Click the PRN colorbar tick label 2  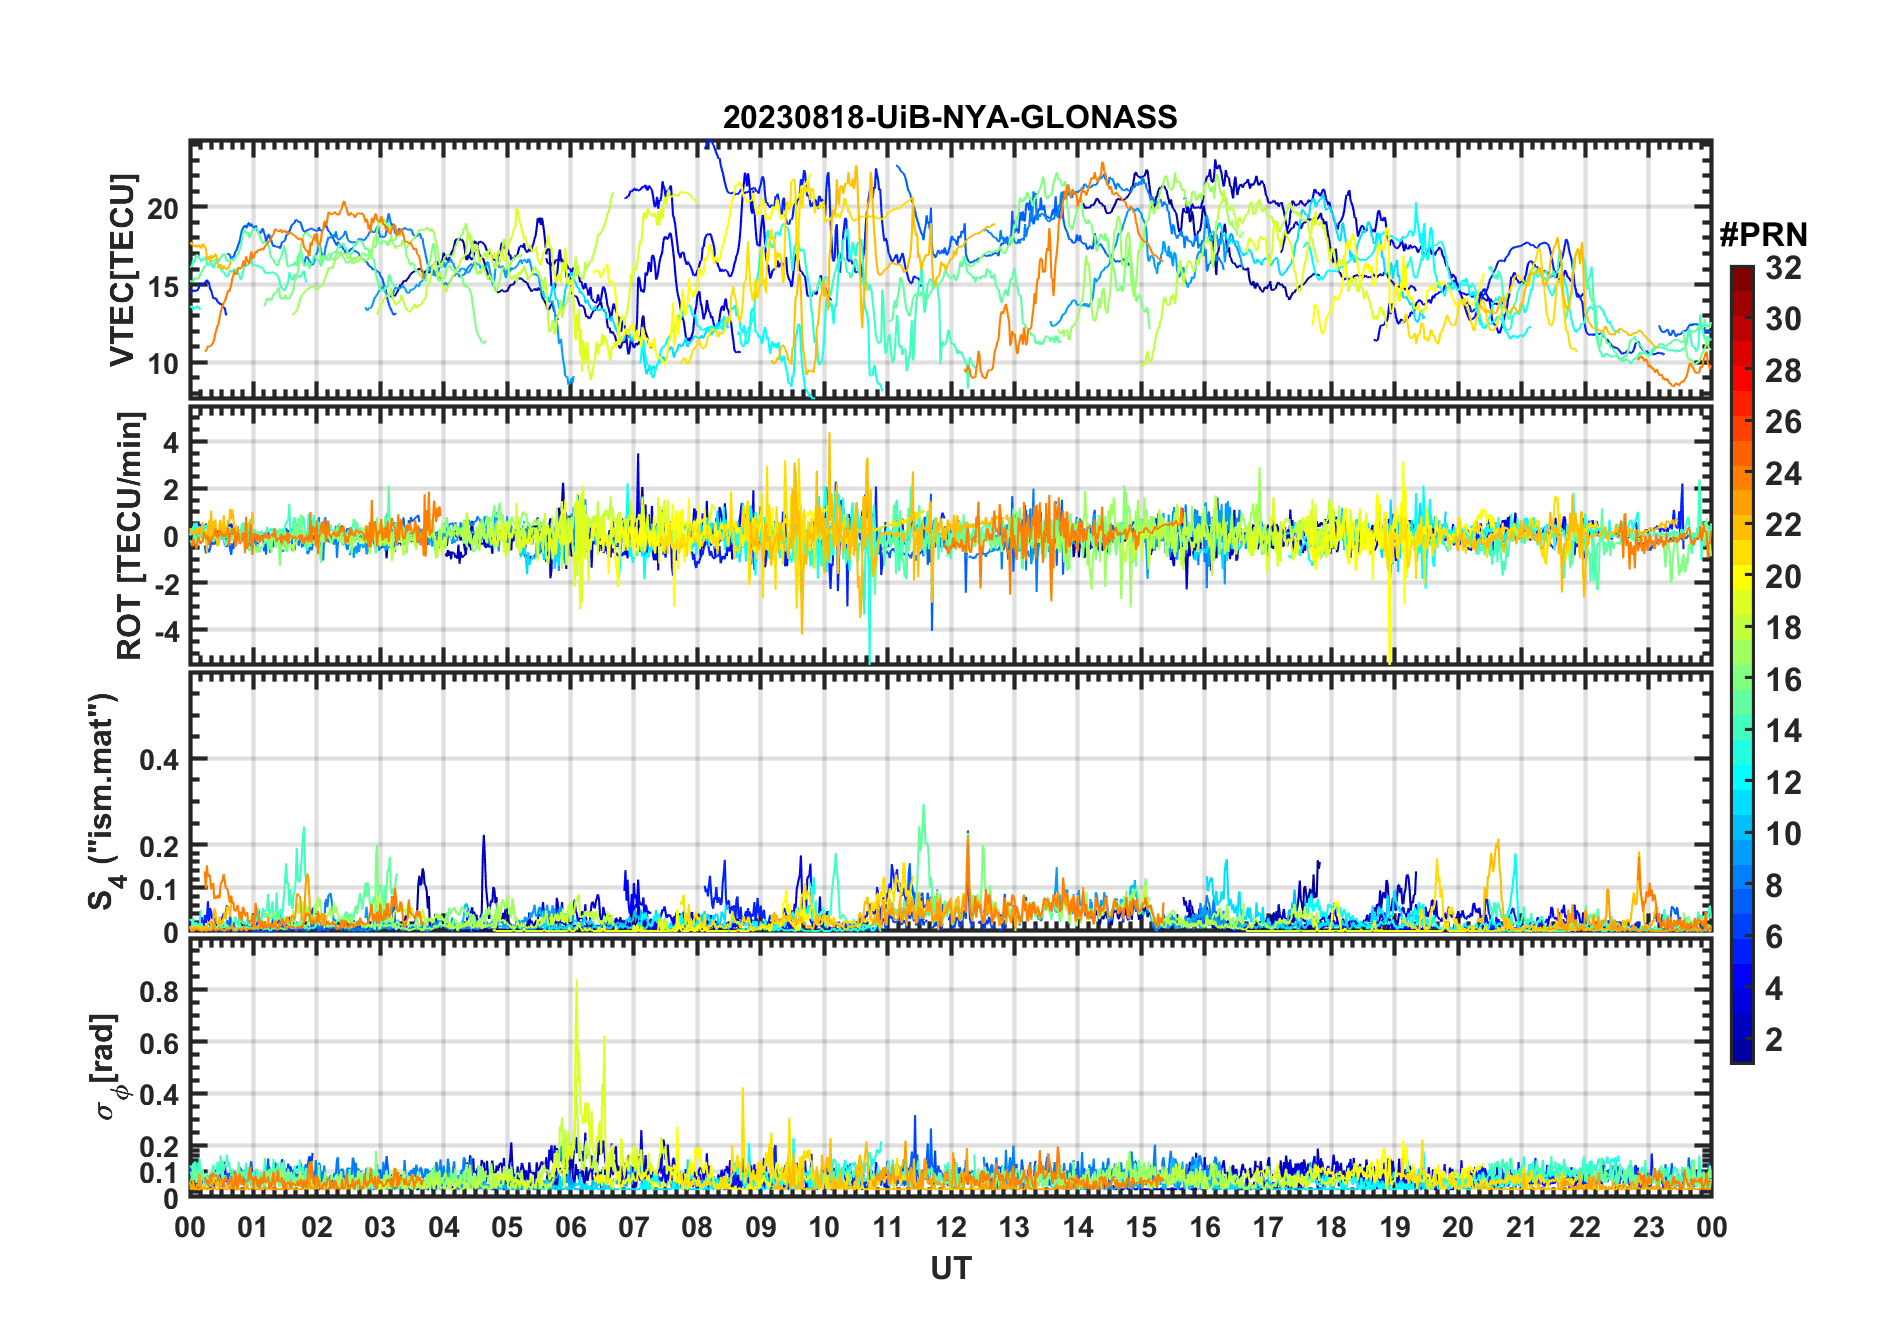point(1774,1040)
